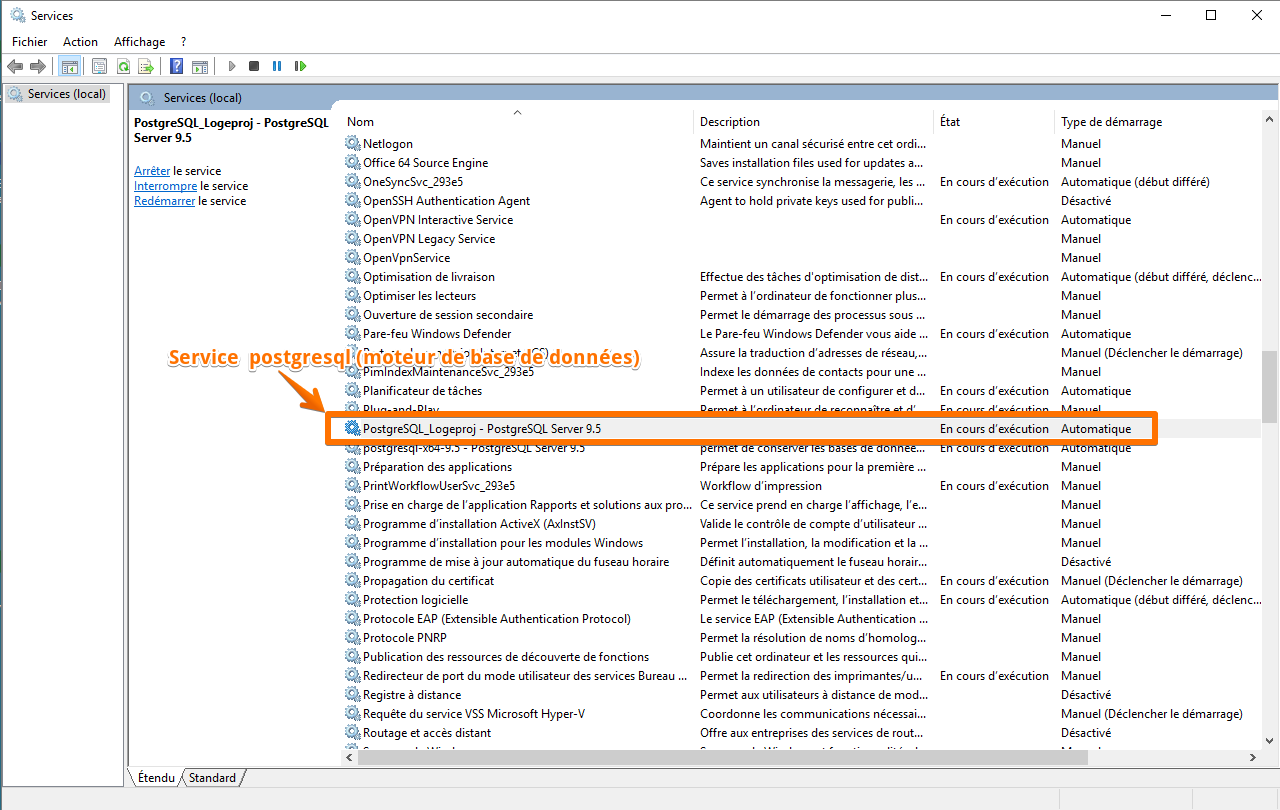Image resolution: width=1280 pixels, height=810 pixels.
Task: Click the Redémarrer le service link
Action: coord(165,201)
